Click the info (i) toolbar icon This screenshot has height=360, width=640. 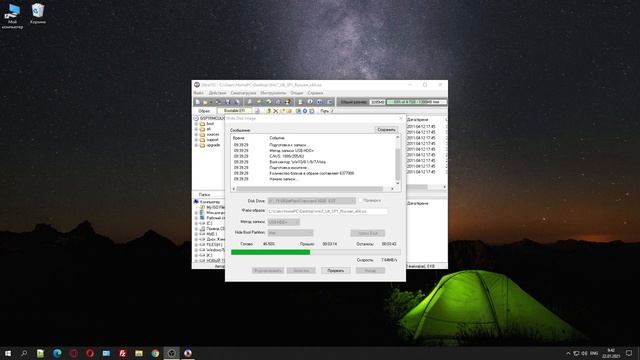[x=310, y=102]
